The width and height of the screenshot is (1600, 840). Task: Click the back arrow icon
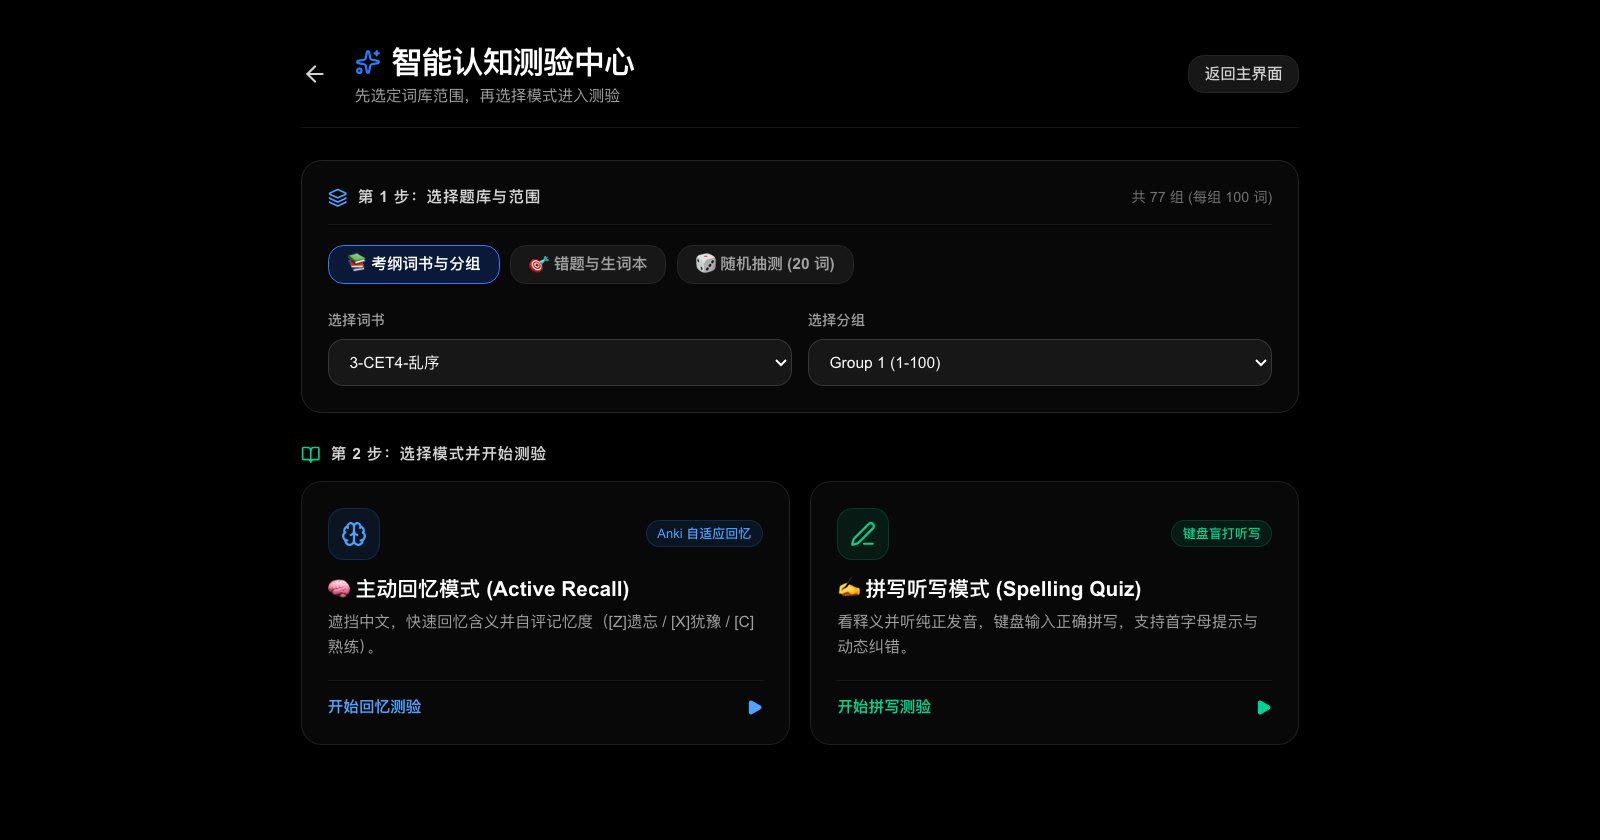314,74
